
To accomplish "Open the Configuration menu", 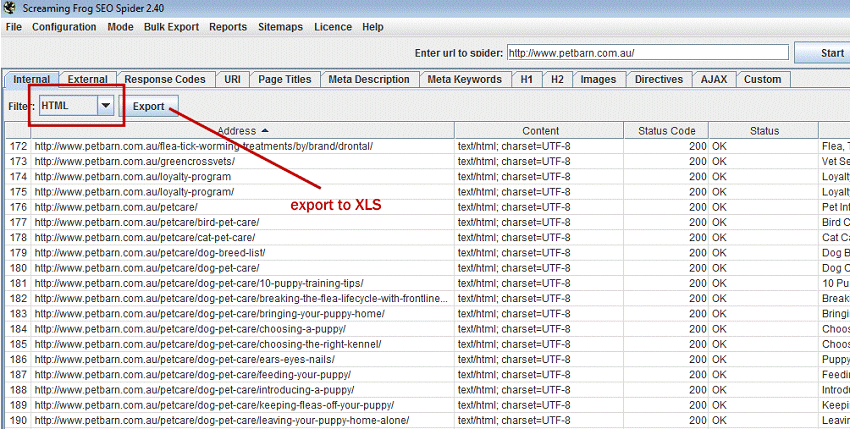I will (64, 27).
